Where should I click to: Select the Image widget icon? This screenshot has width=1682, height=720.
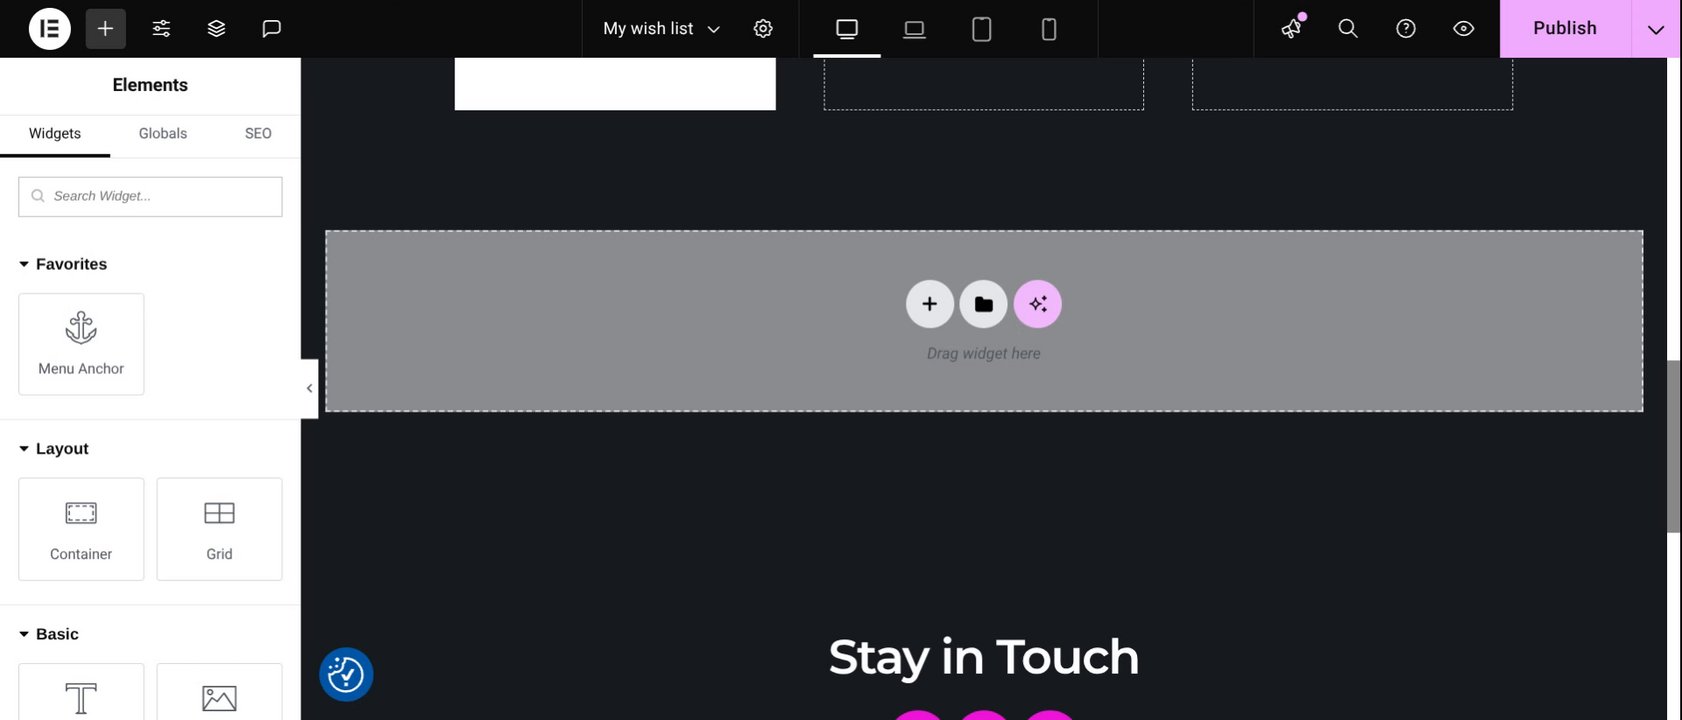219,692
